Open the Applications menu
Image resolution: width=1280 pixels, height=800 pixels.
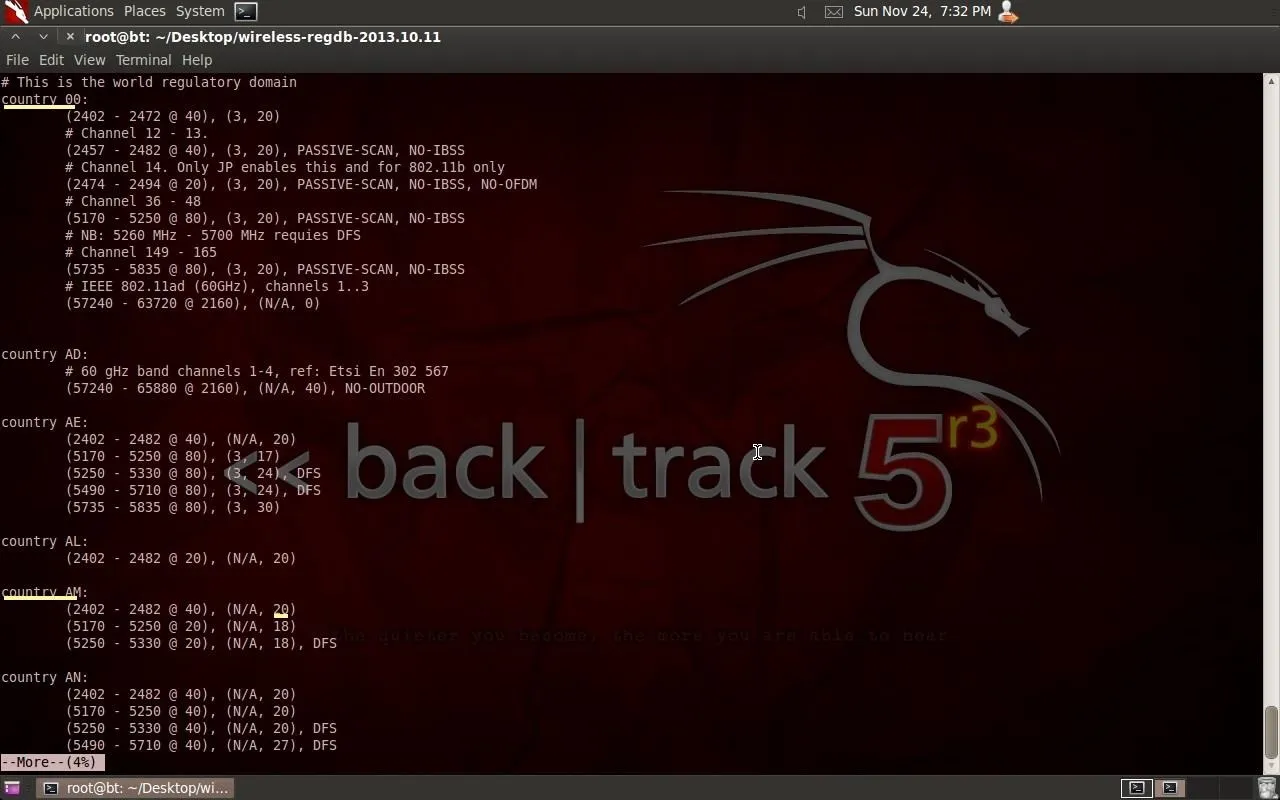73,11
